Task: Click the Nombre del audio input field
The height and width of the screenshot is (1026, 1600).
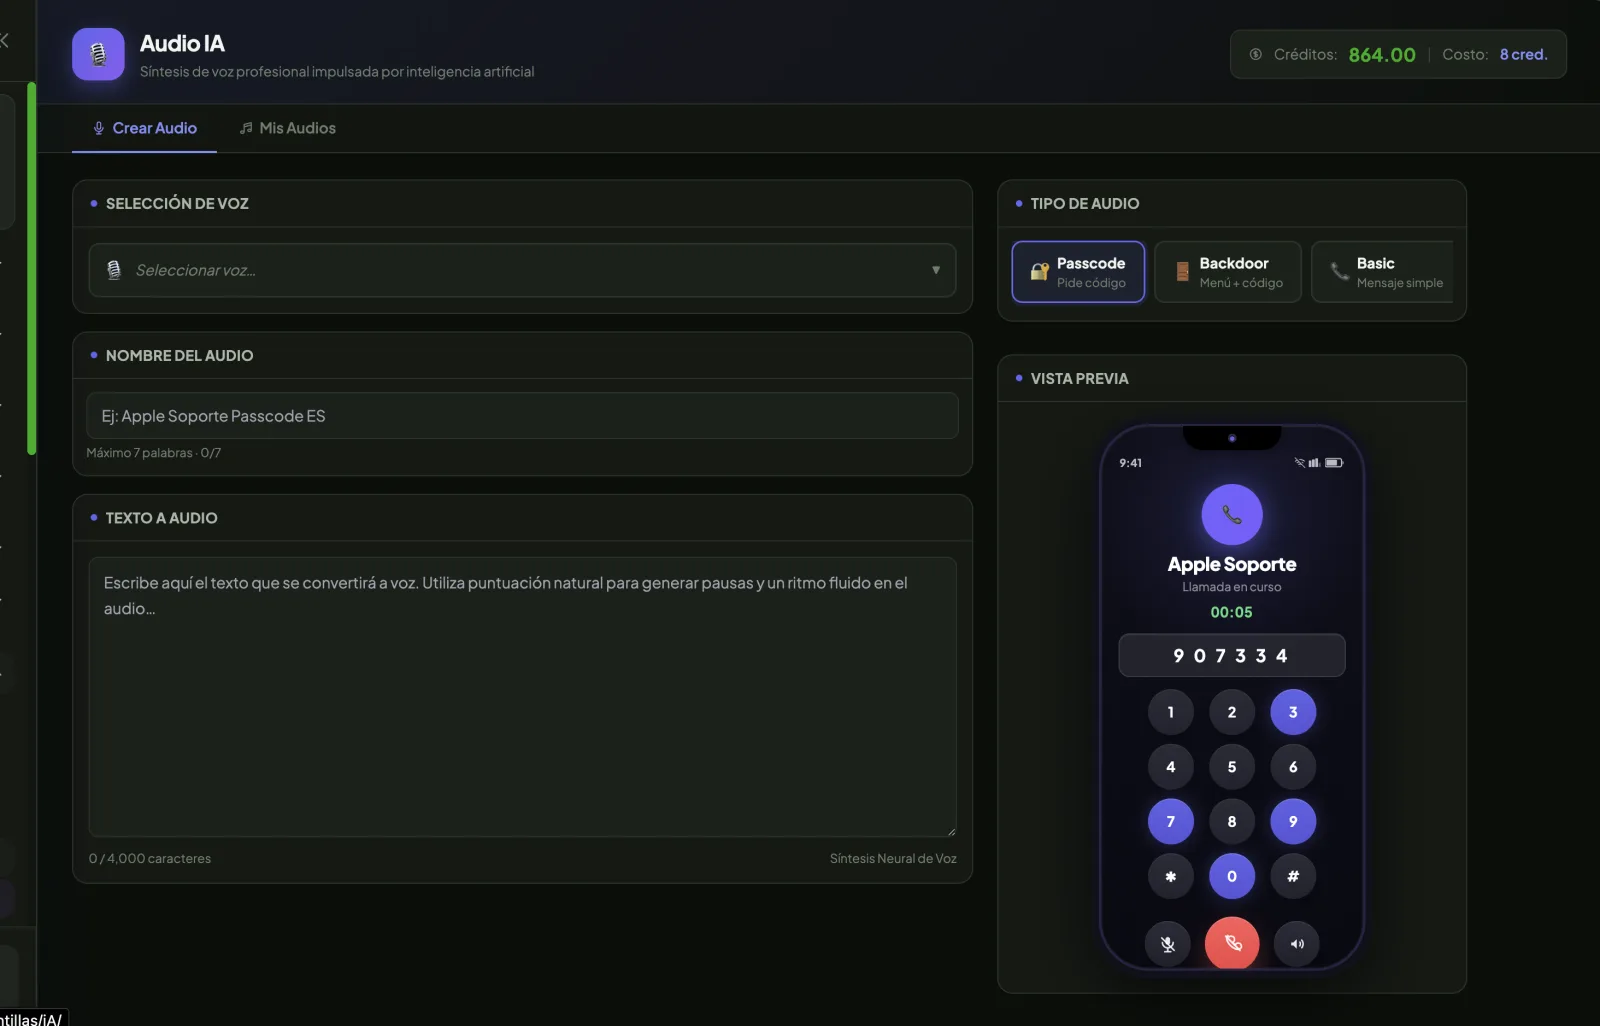Action: point(522,416)
